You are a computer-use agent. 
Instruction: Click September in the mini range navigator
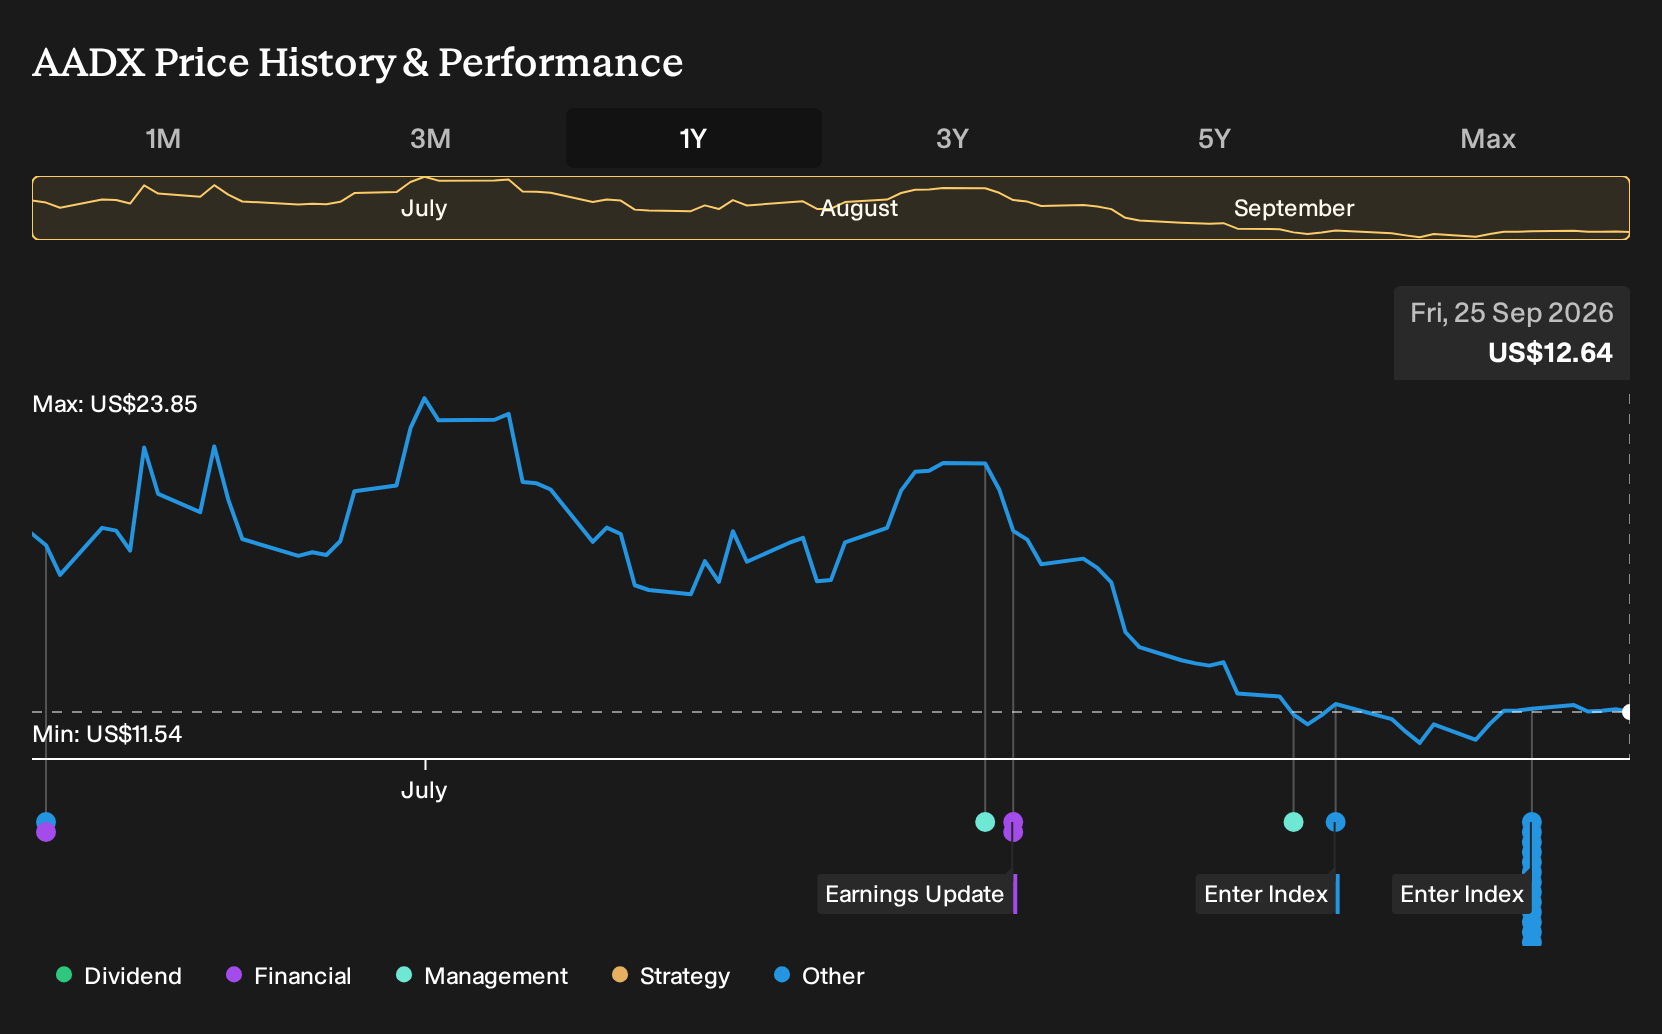tap(1294, 208)
